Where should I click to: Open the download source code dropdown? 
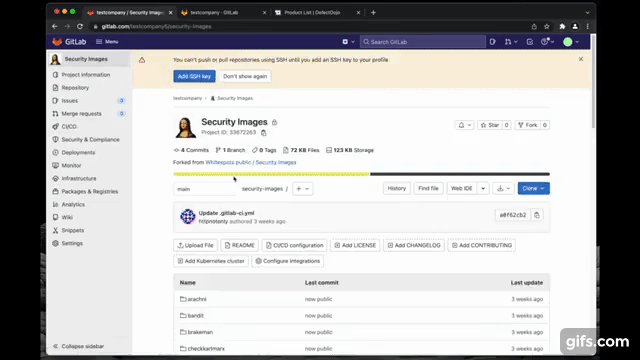click(x=503, y=189)
